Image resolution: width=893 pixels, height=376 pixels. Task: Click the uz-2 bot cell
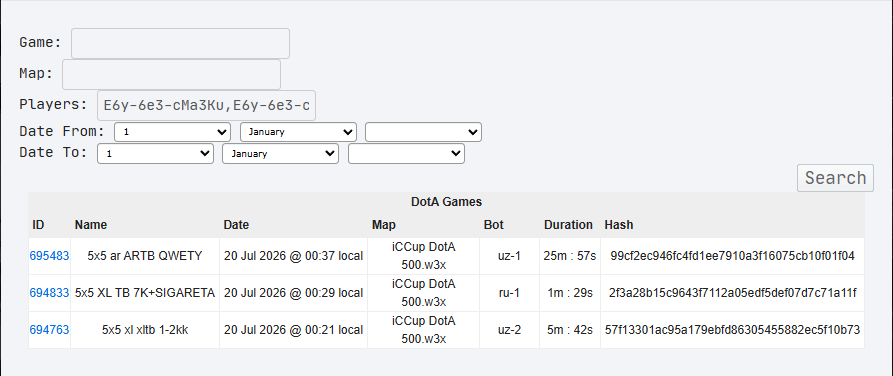(x=509, y=330)
